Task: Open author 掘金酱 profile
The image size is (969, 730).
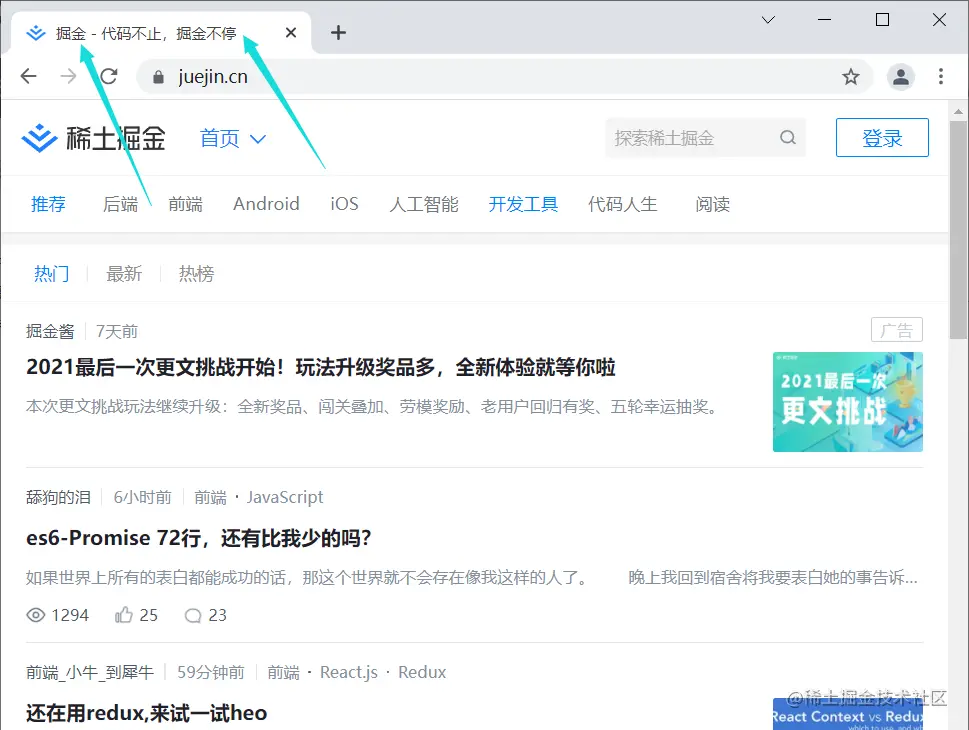Action: point(50,331)
